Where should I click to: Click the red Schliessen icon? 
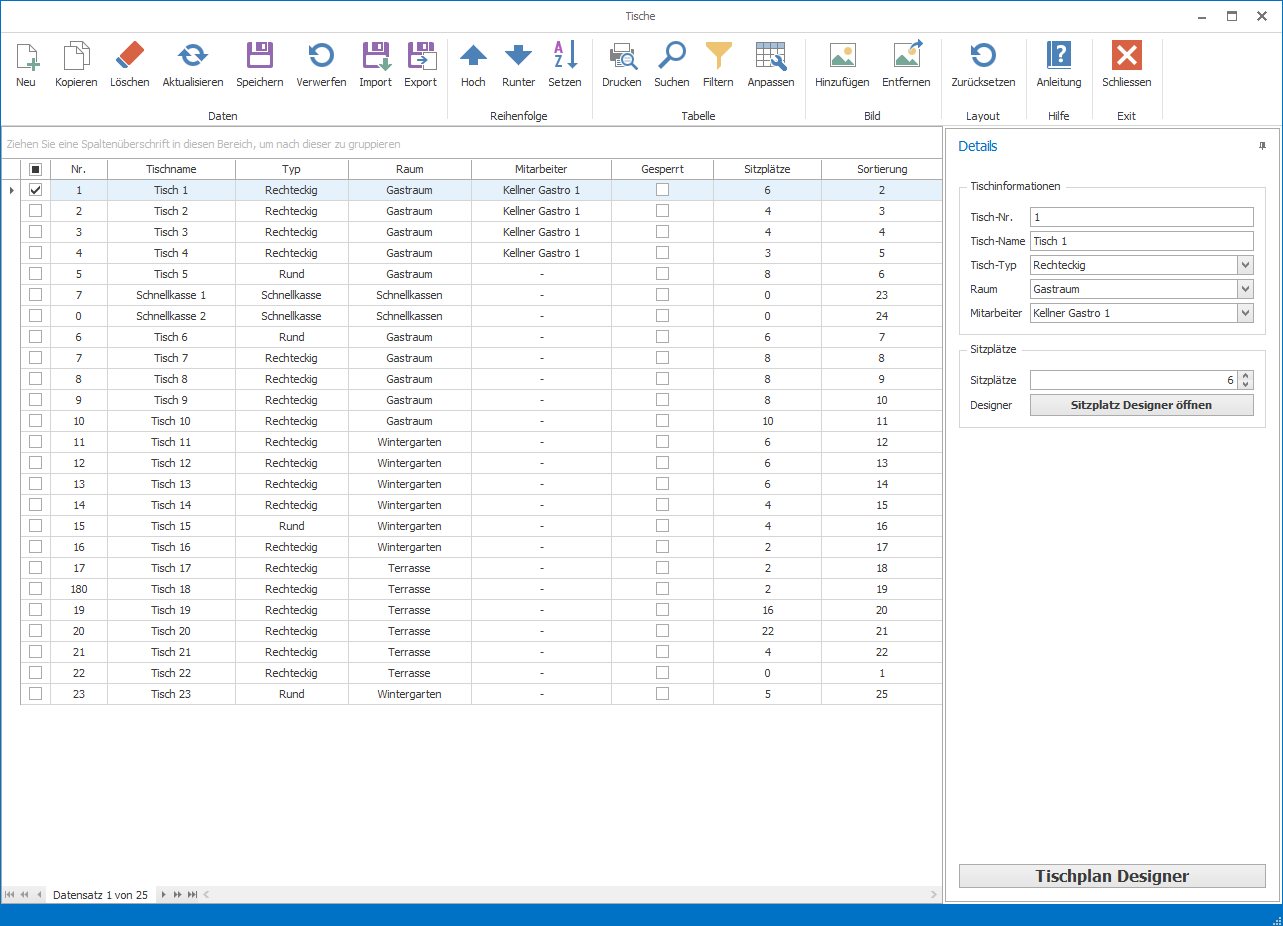click(1127, 57)
